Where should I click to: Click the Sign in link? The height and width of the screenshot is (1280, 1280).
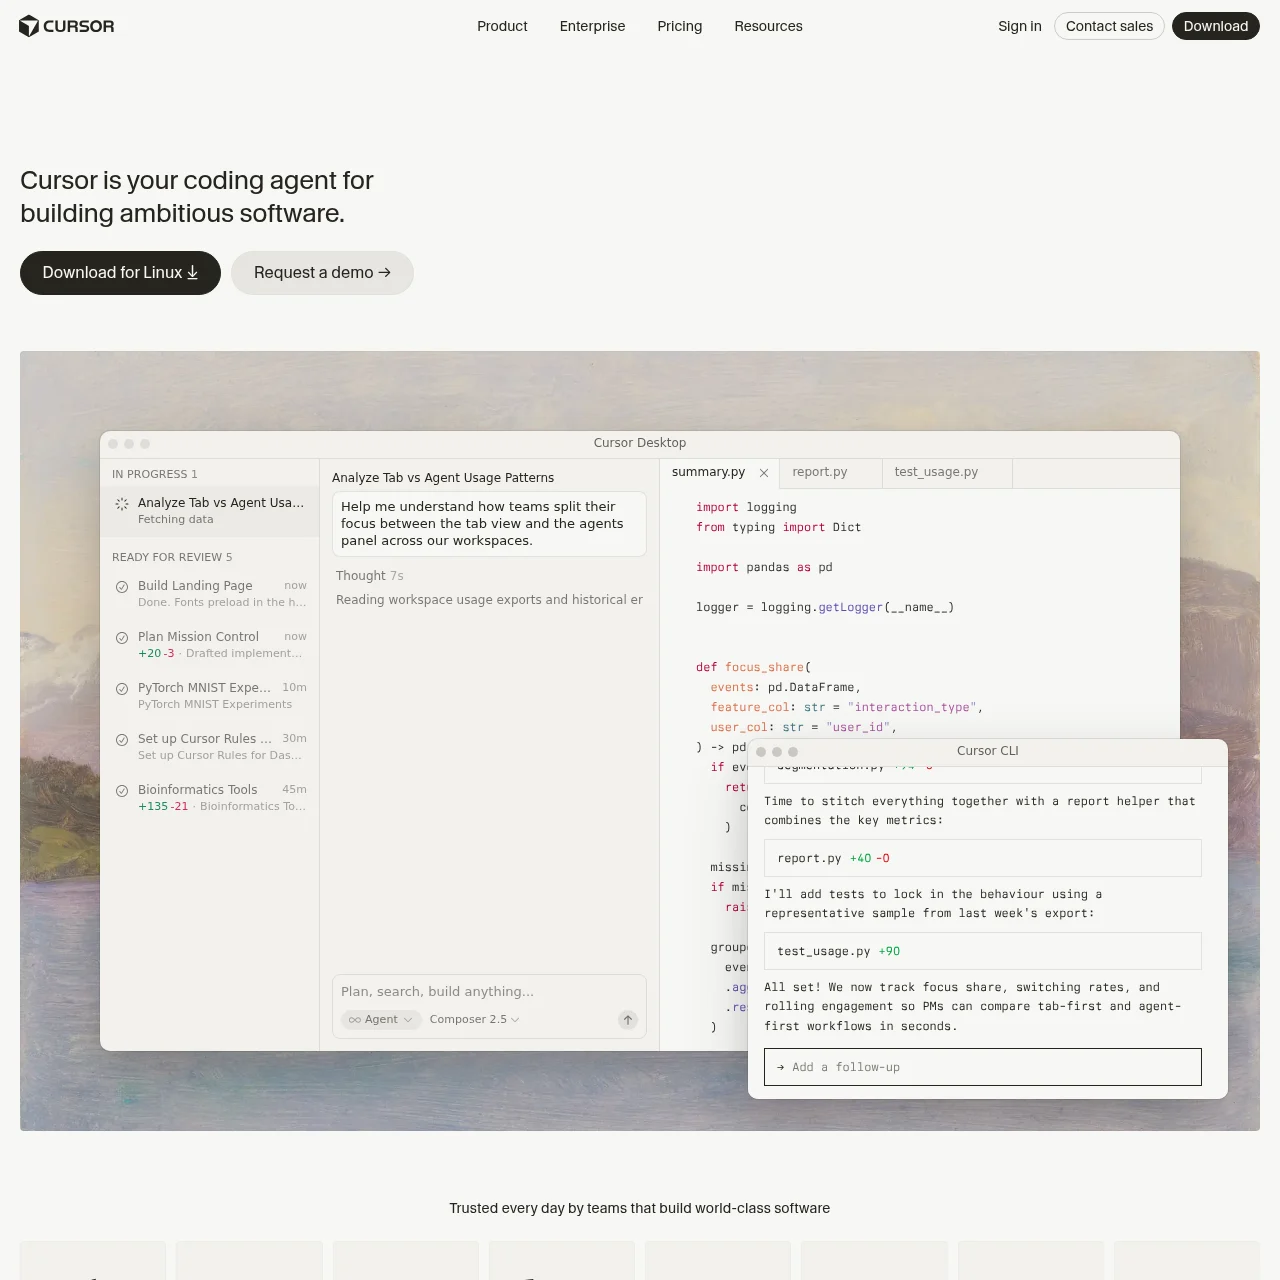(1019, 26)
